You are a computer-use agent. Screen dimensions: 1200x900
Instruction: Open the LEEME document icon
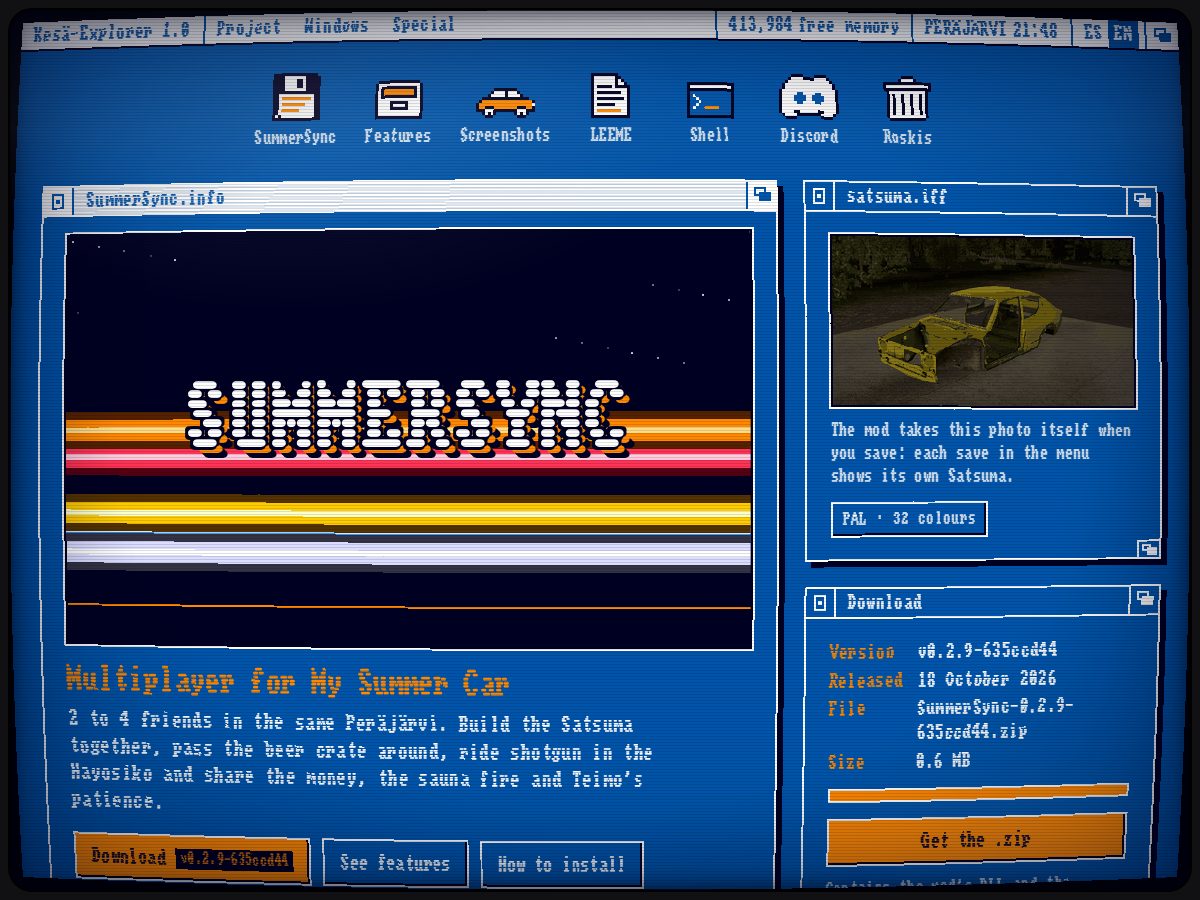pyautogui.click(x=610, y=108)
